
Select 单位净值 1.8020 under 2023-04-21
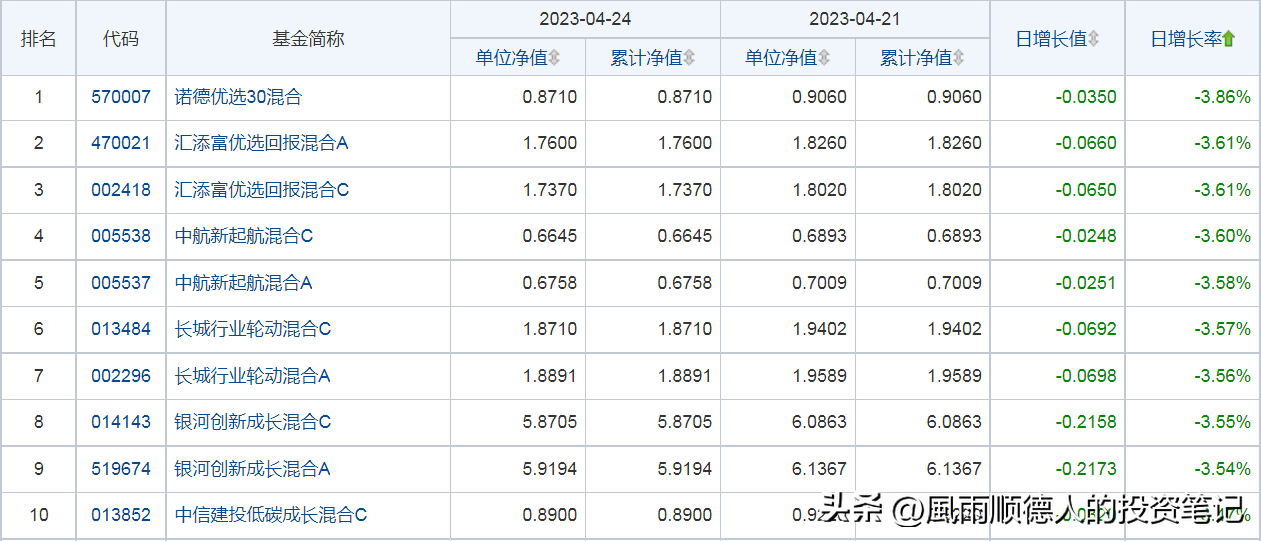(820, 190)
